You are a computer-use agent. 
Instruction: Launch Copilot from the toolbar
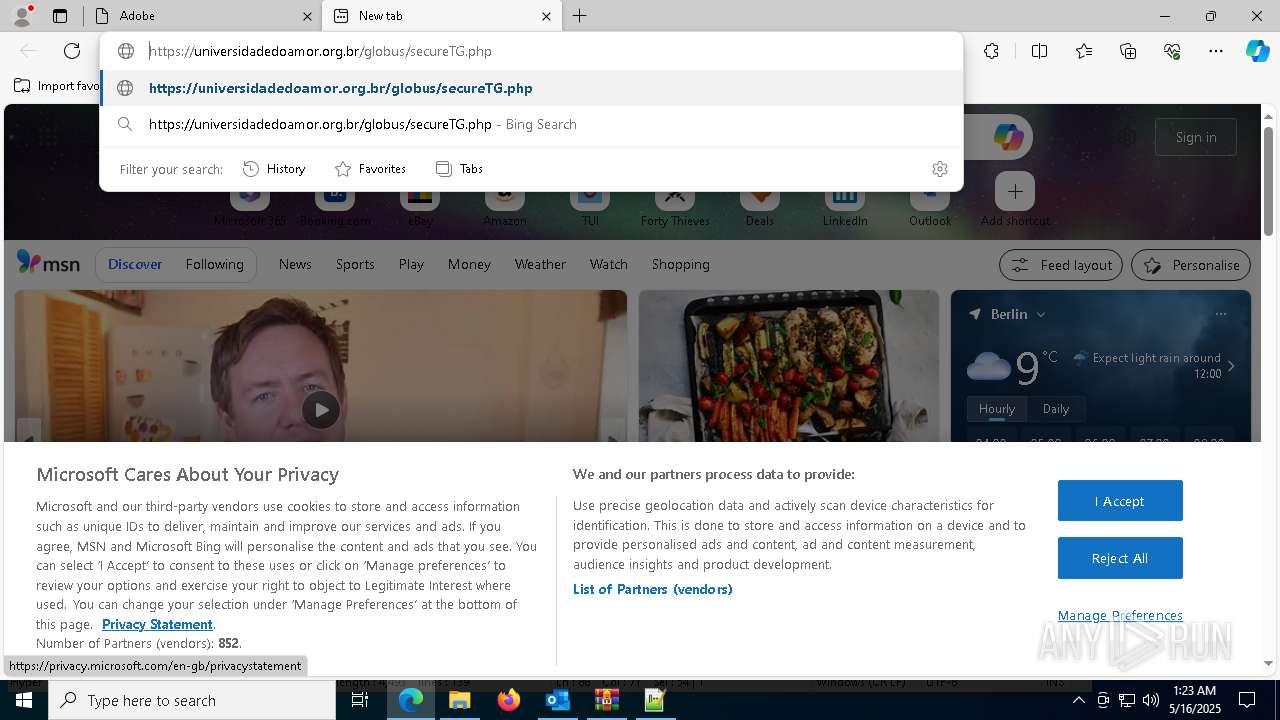click(1257, 51)
